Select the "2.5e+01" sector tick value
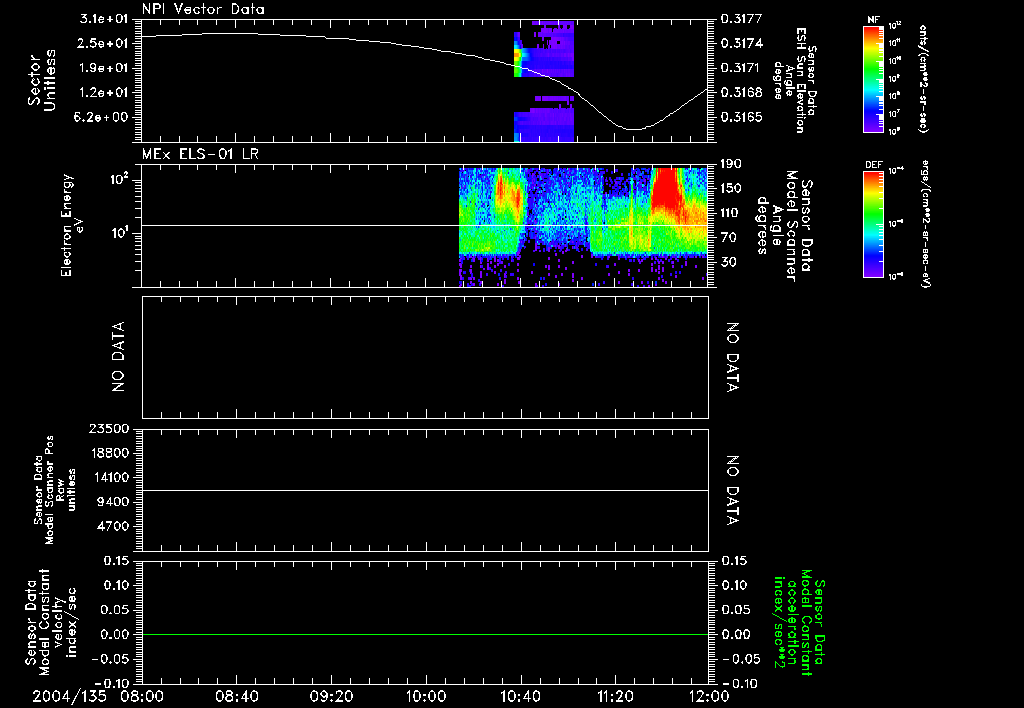The height and width of the screenshot is (708, 1024). (104, 43)
